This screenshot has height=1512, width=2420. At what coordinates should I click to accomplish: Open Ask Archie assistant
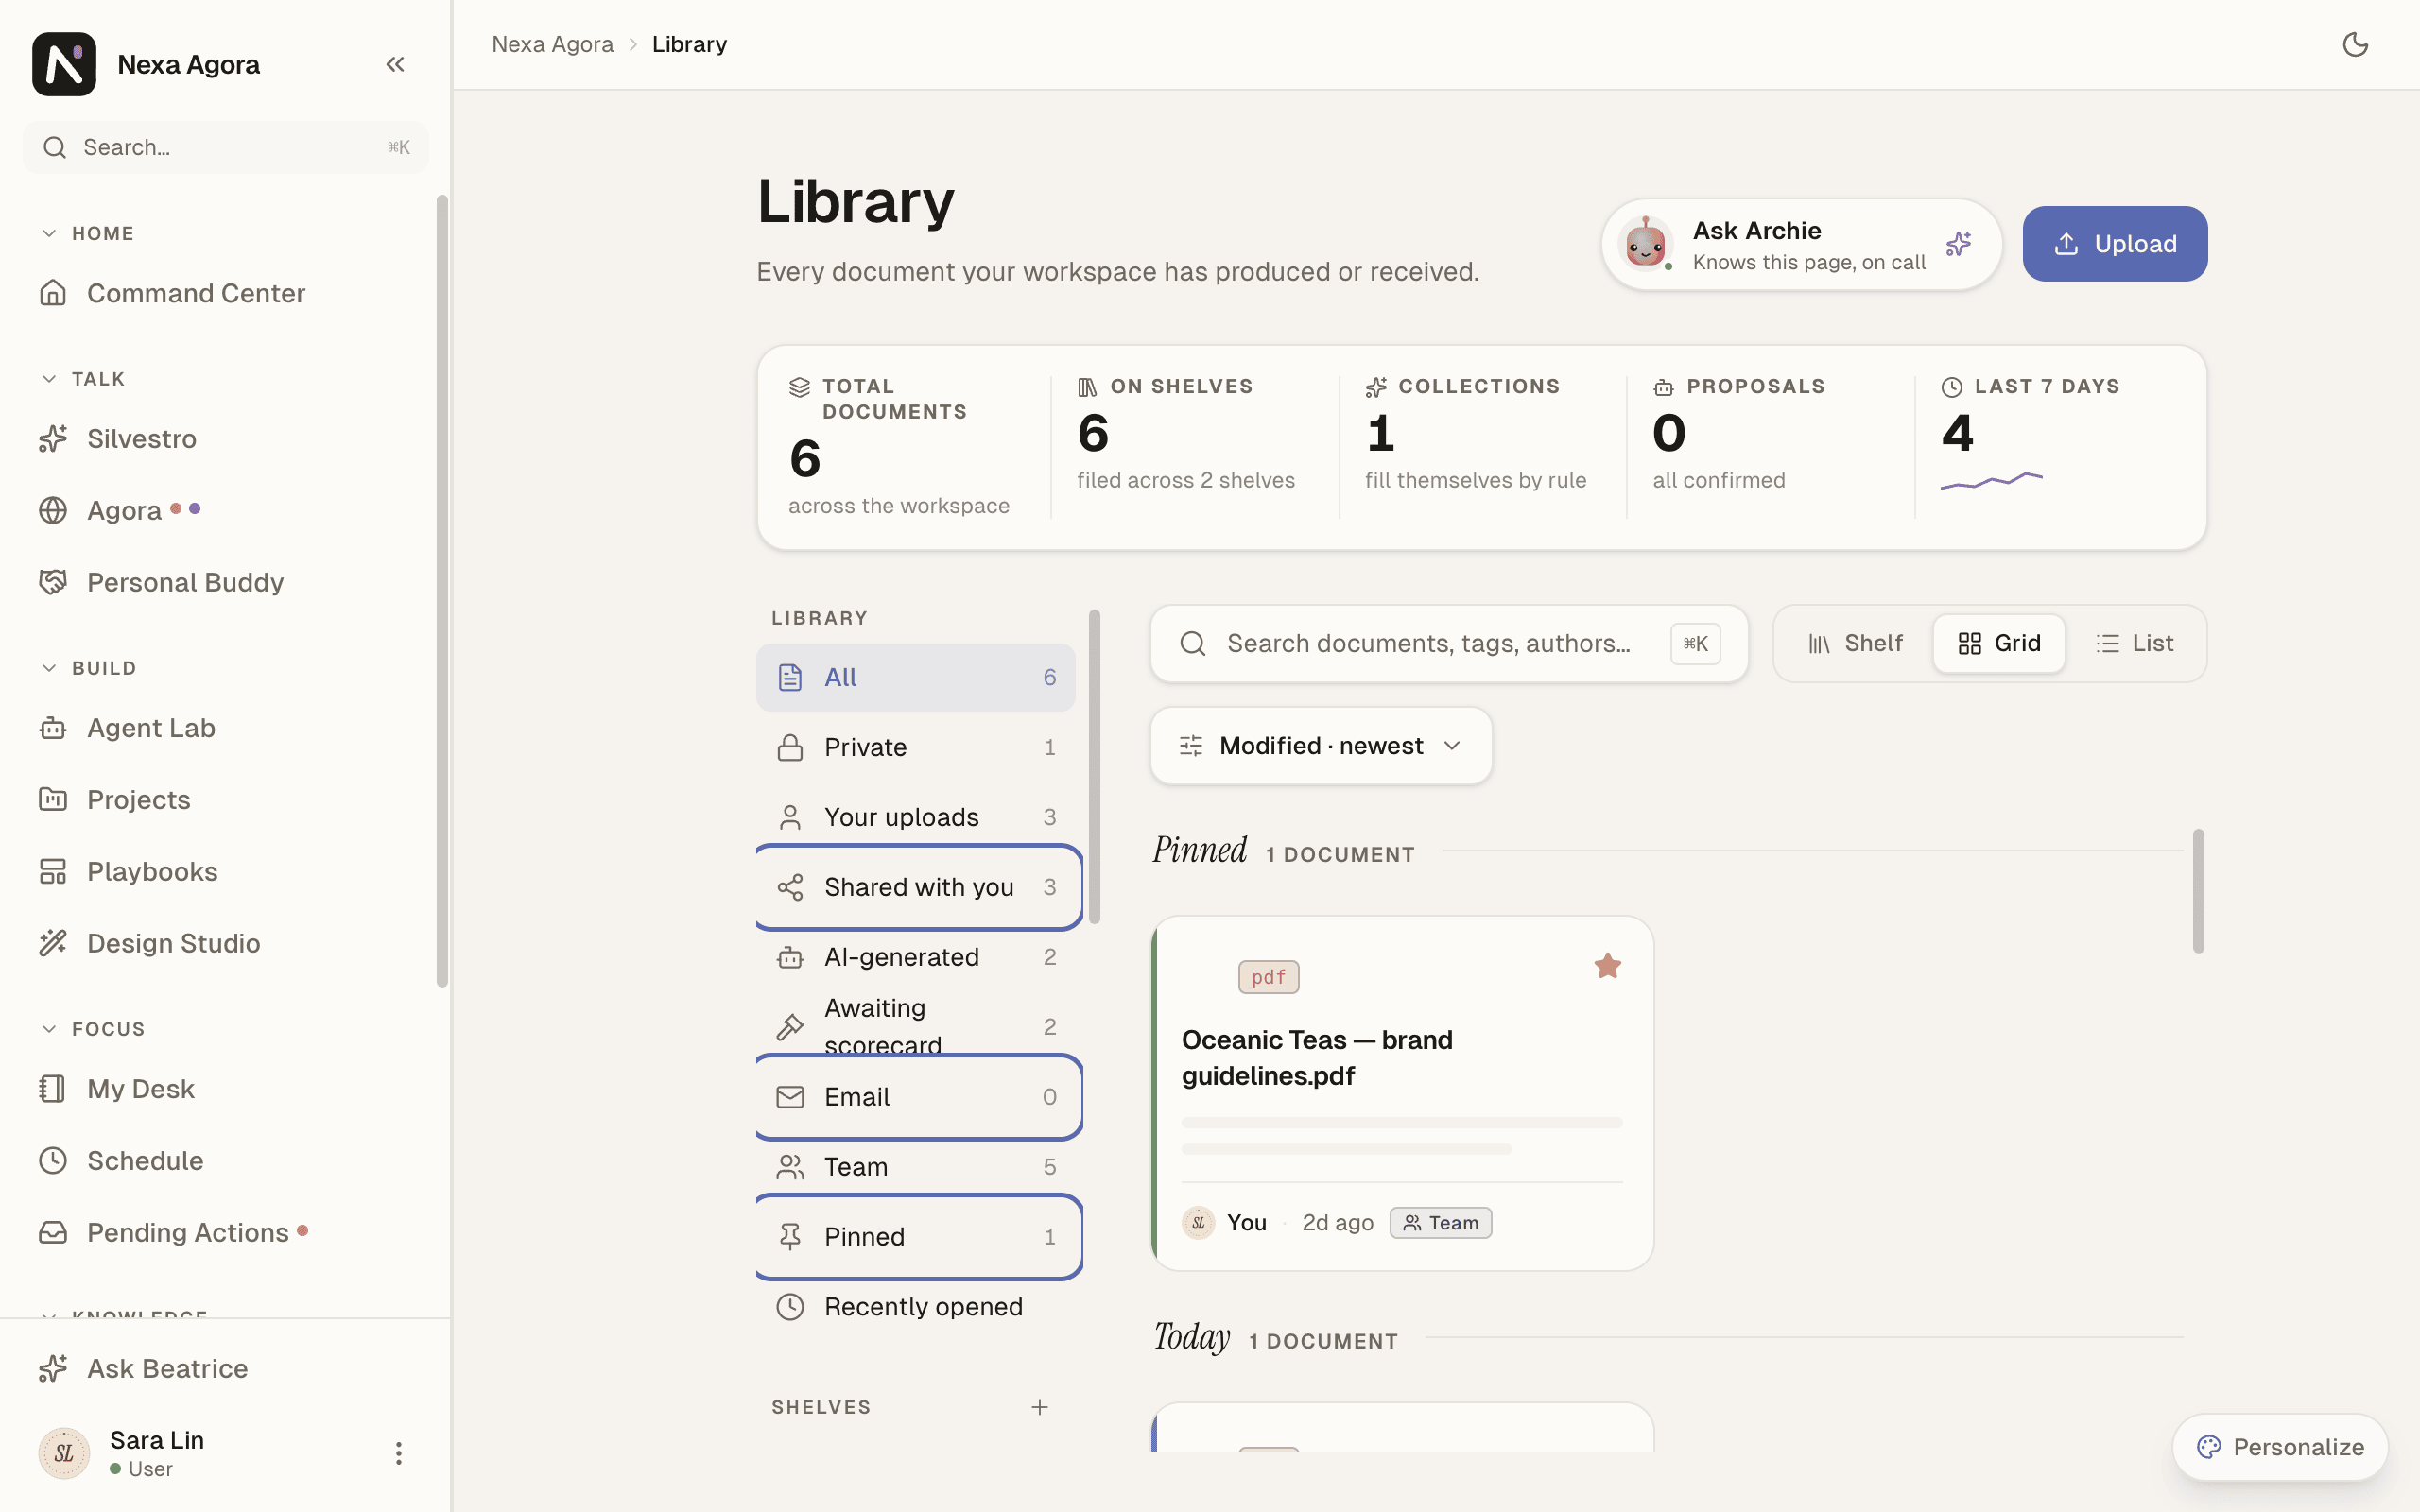[x=1801, y=245]
